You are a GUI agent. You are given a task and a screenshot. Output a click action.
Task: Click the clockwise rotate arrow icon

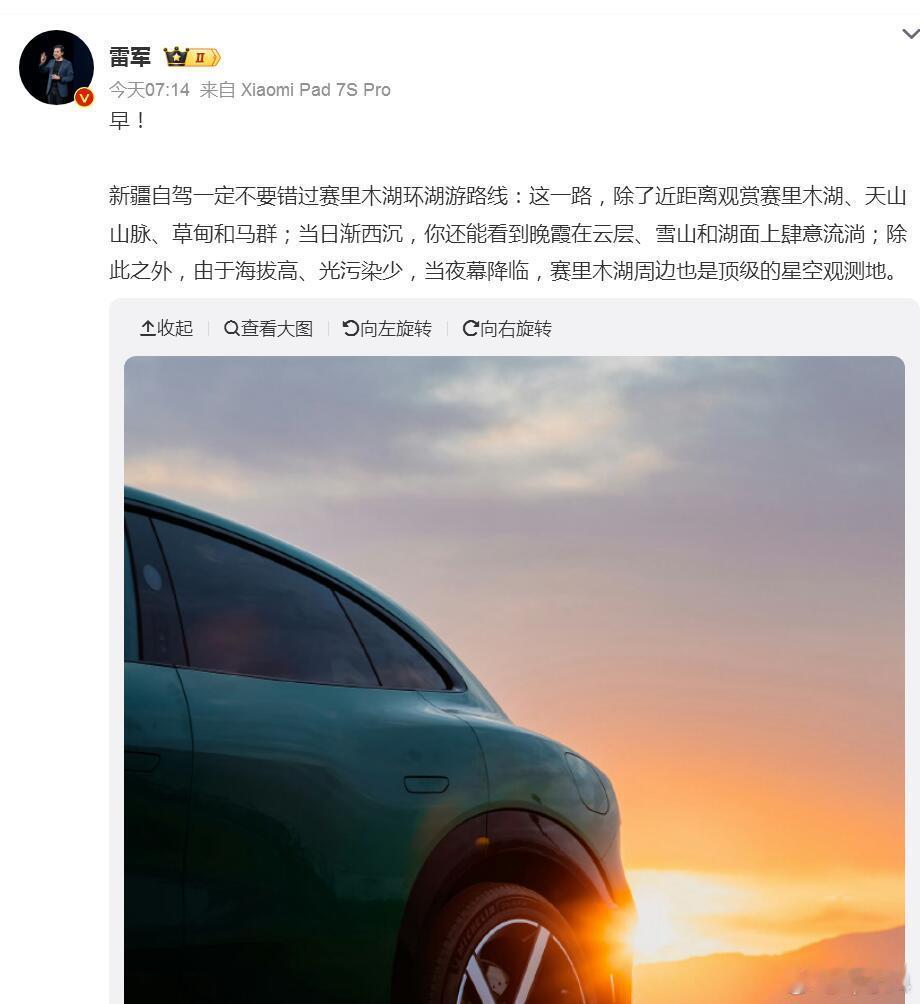click(x=471, y=328)
